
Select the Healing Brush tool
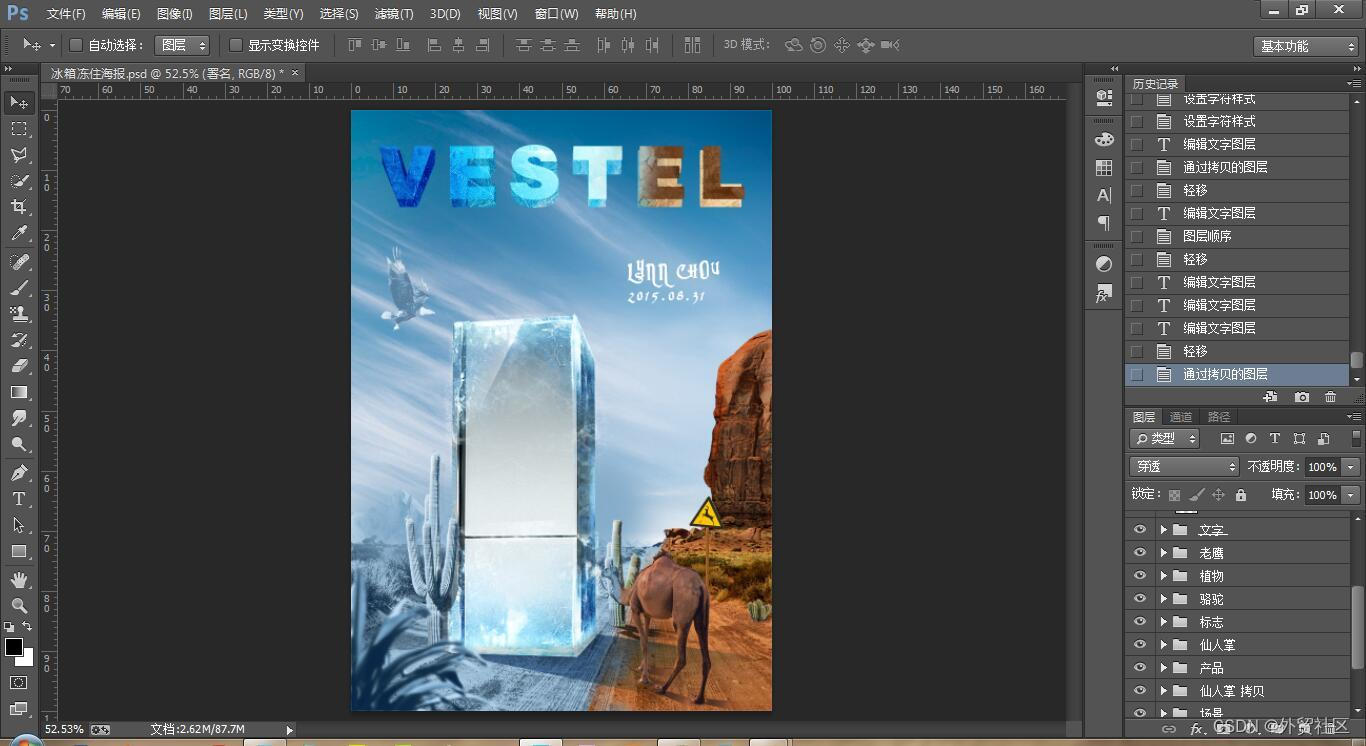[x=19, y=262]
